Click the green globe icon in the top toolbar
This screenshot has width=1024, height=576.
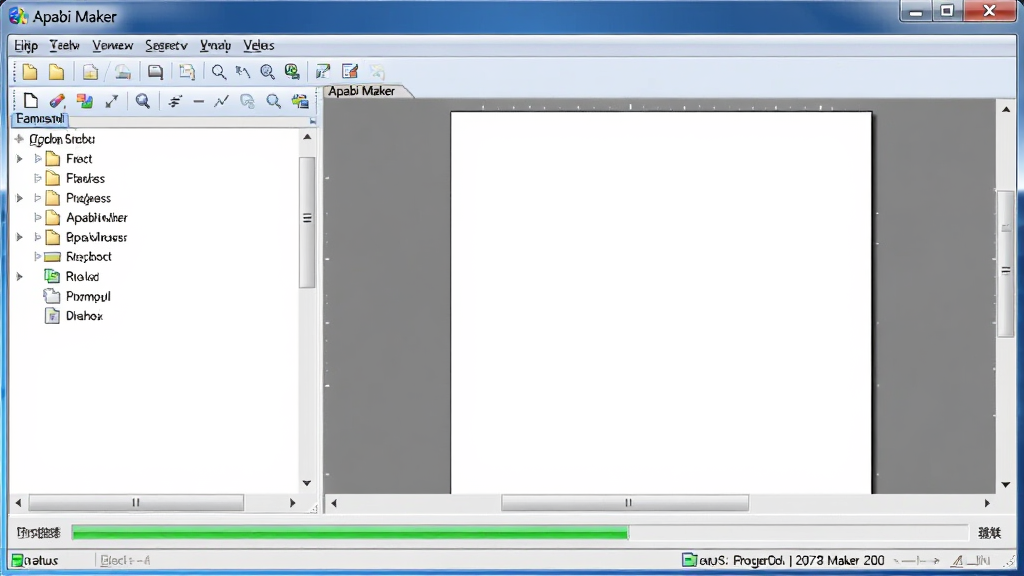point(292,72)
